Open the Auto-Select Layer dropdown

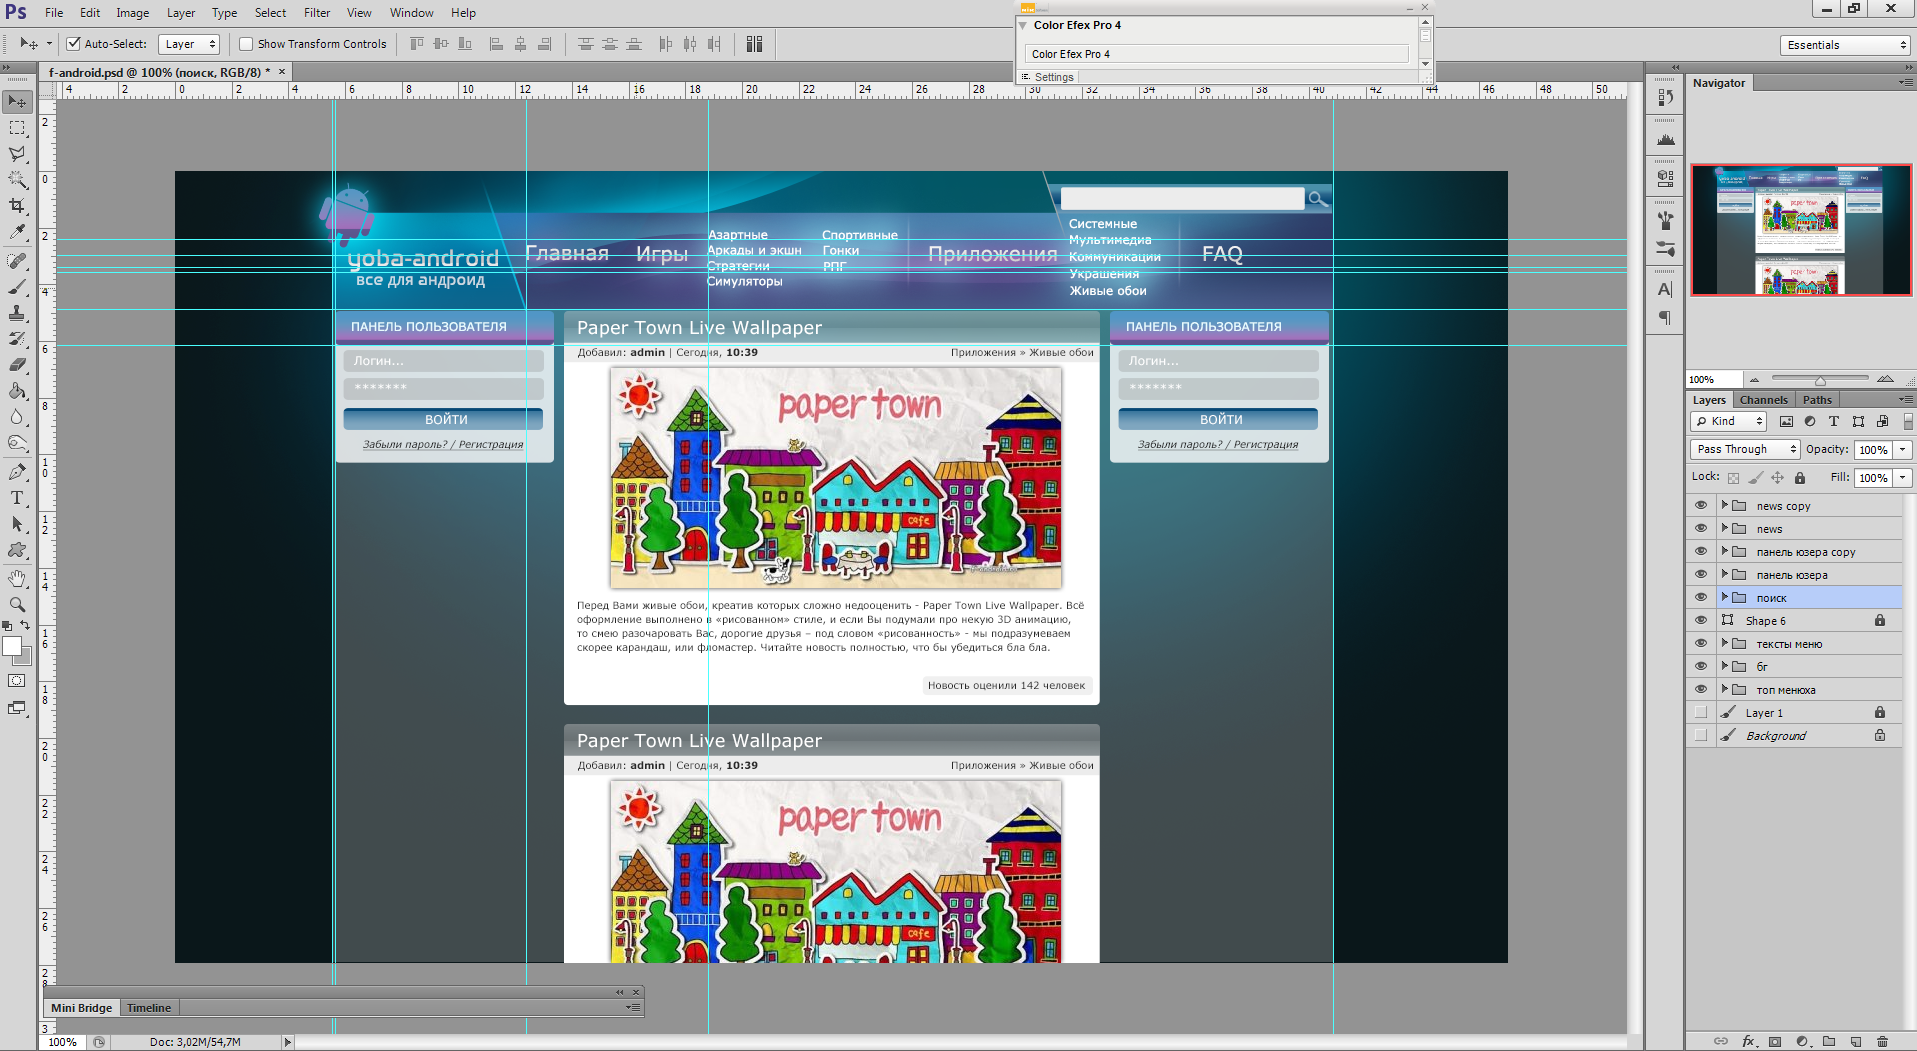point(189,44)
